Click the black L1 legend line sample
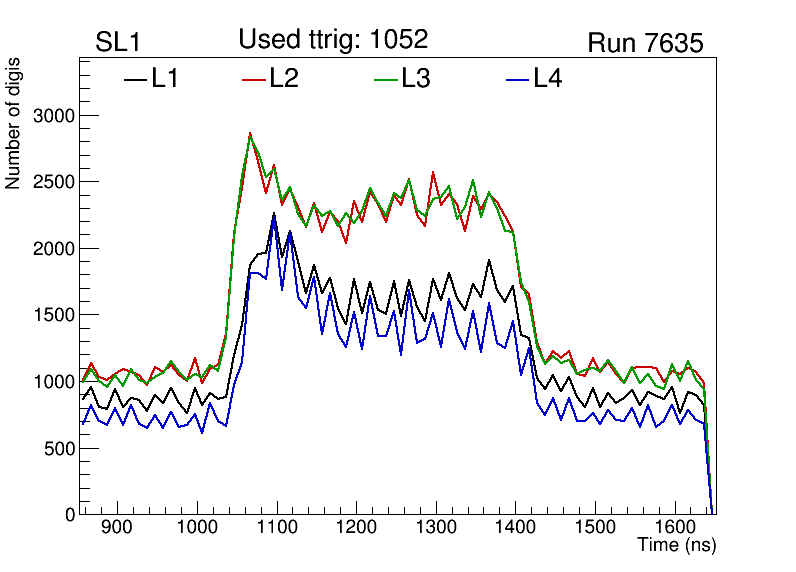Screen dimensions: 796x572 click(x=135, y=79)
